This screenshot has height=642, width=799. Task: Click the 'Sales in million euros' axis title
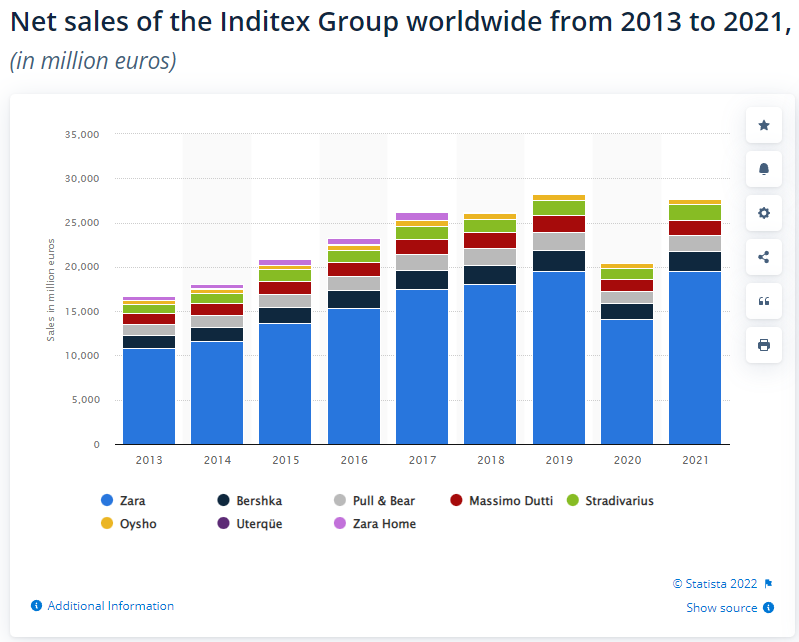50,289
